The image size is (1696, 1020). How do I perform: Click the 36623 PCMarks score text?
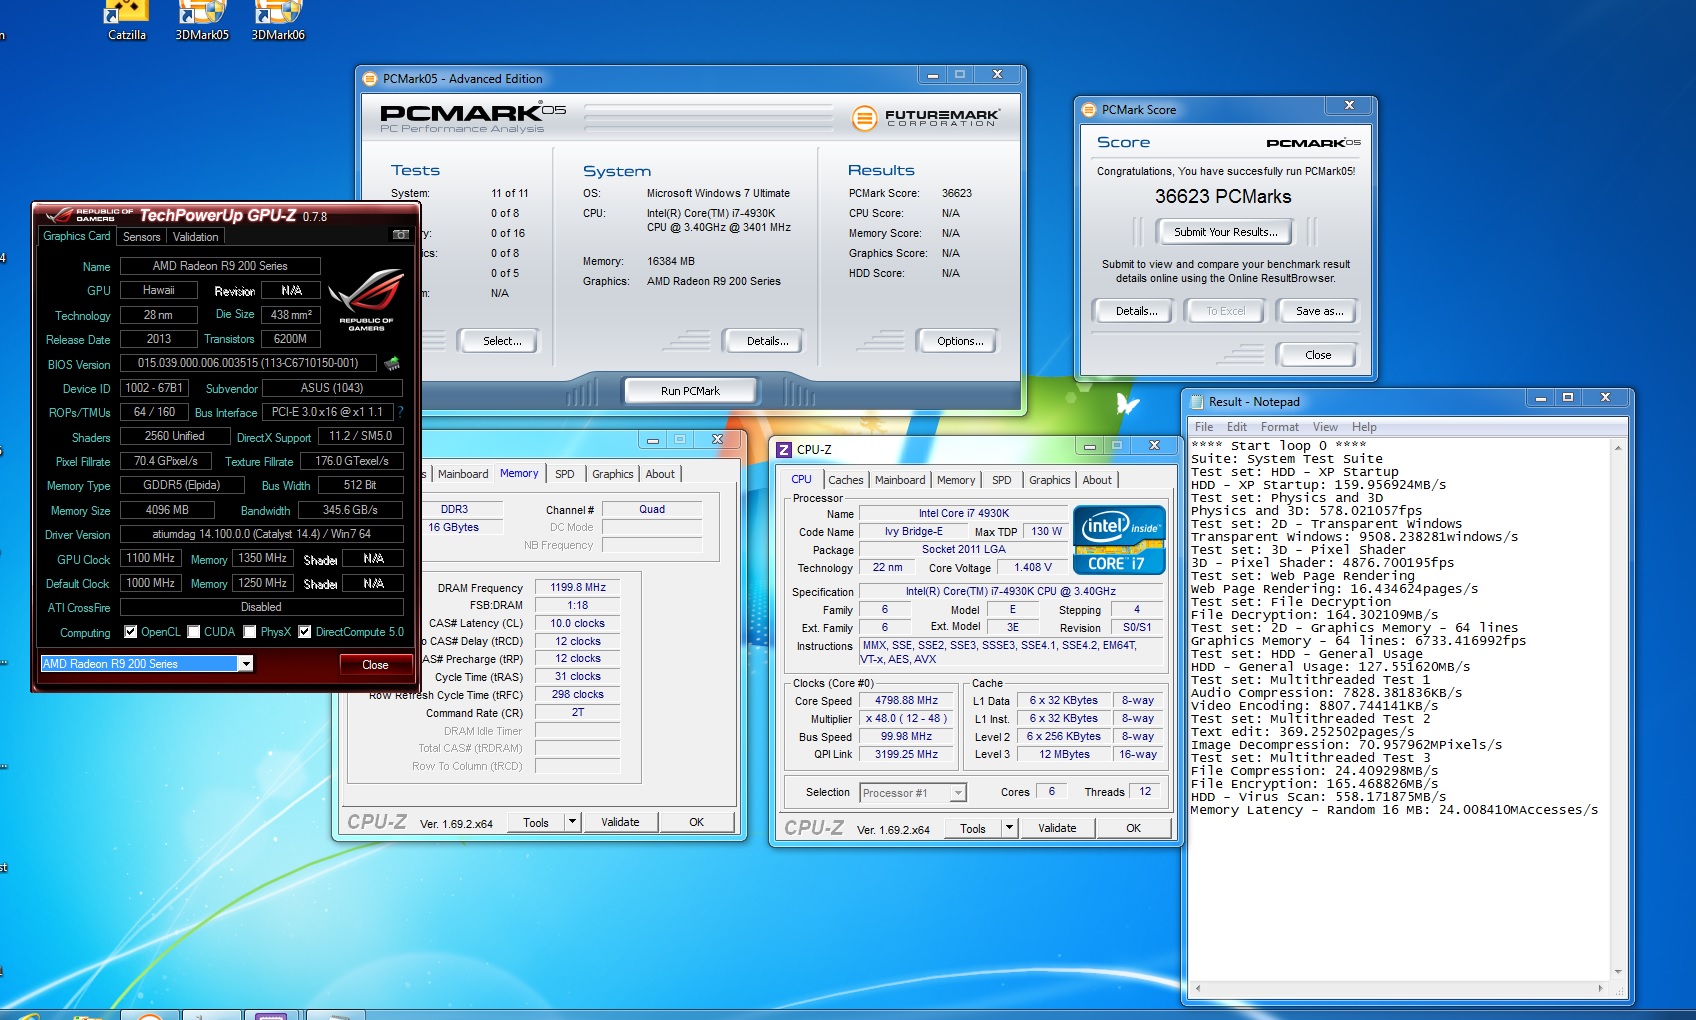click(x=1223, y=197)
